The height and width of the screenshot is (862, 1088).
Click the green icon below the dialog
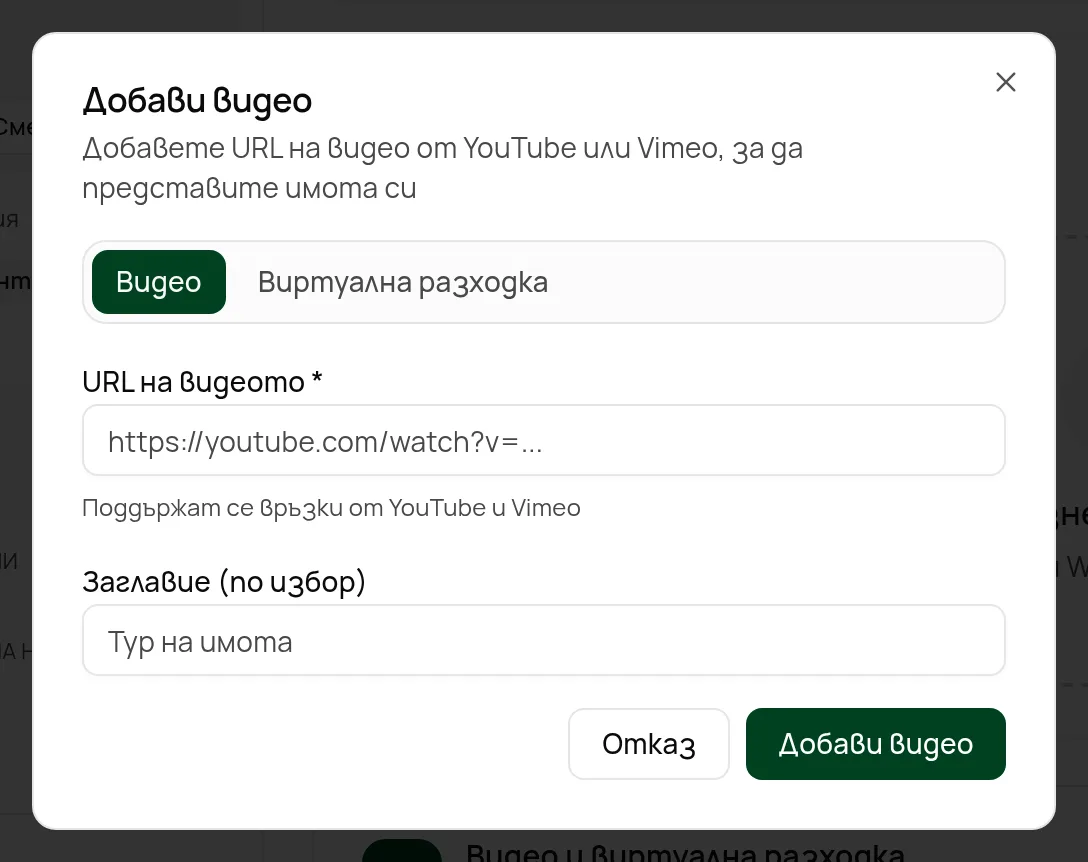(402, 851)
